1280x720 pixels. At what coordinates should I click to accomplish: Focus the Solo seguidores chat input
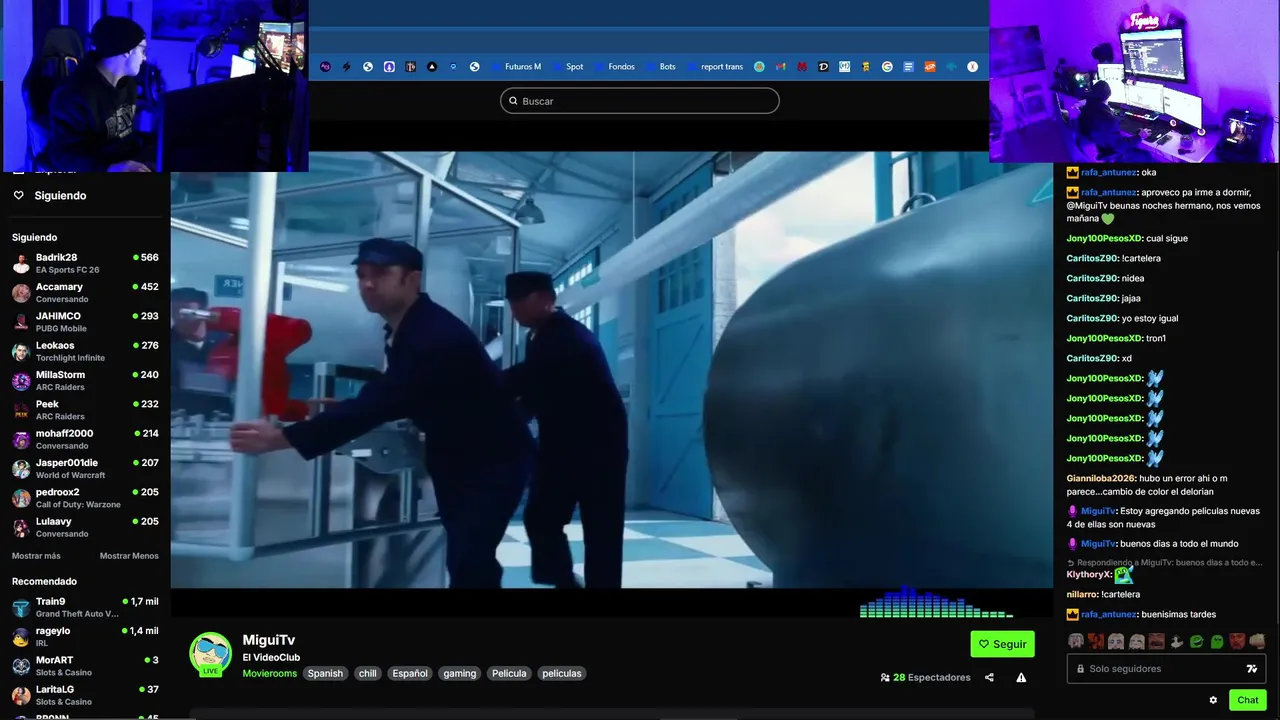[x=1166, y=669]
